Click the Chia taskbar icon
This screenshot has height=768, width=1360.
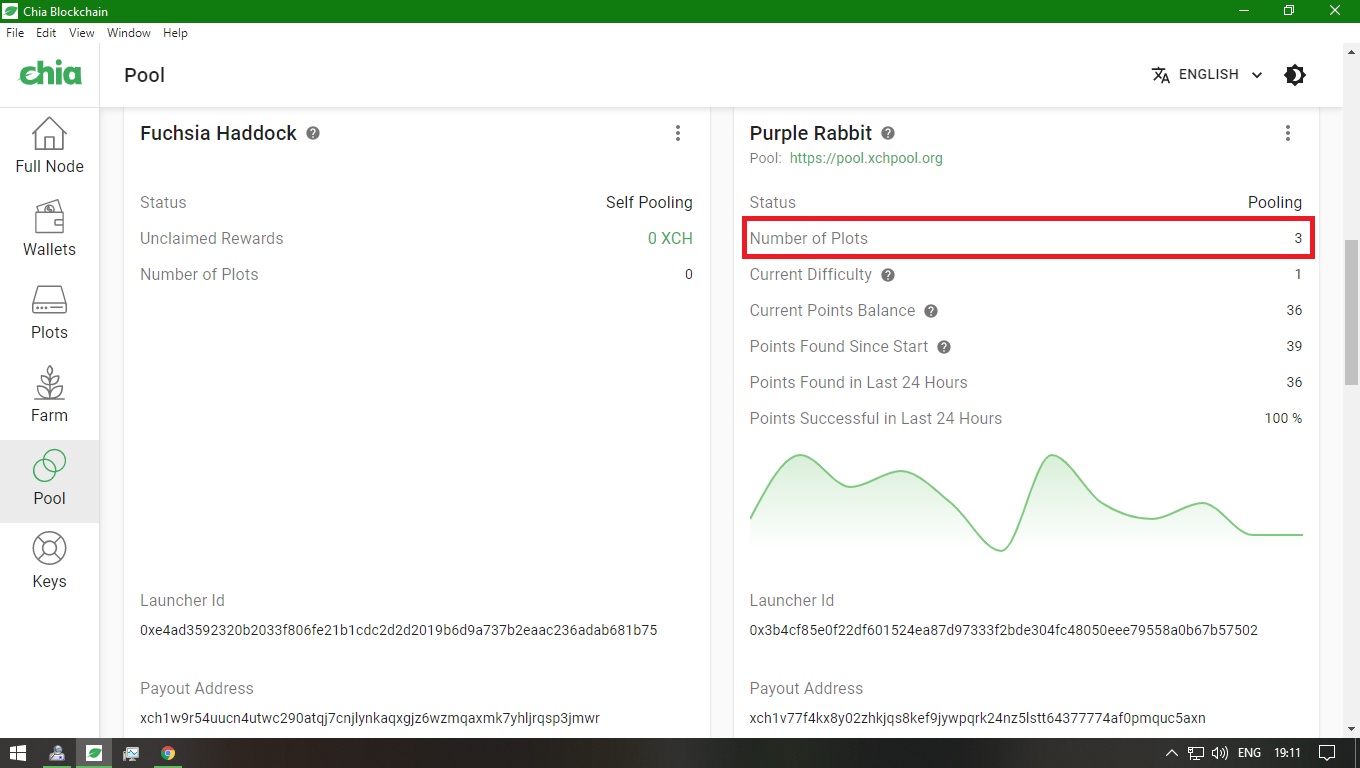(94, 753)
